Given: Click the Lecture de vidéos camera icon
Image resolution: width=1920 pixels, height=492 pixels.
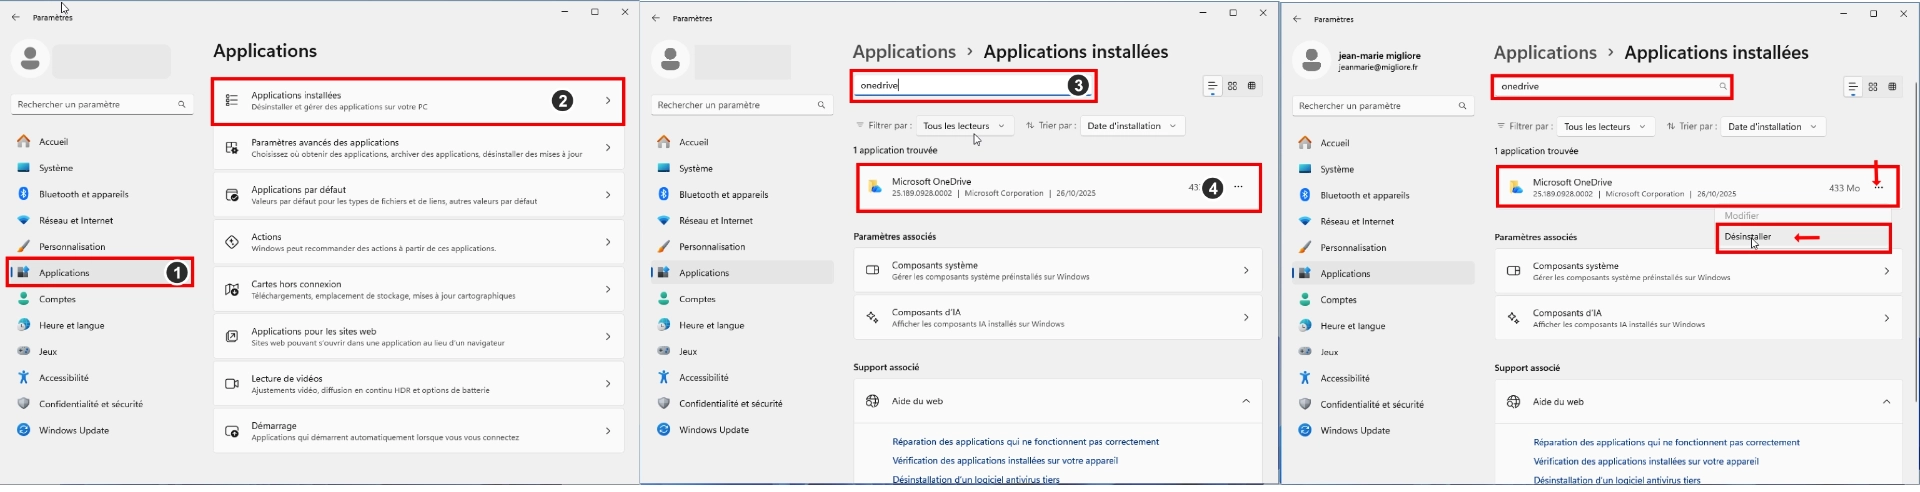Looking at the screenshot, I should (232, 384).
